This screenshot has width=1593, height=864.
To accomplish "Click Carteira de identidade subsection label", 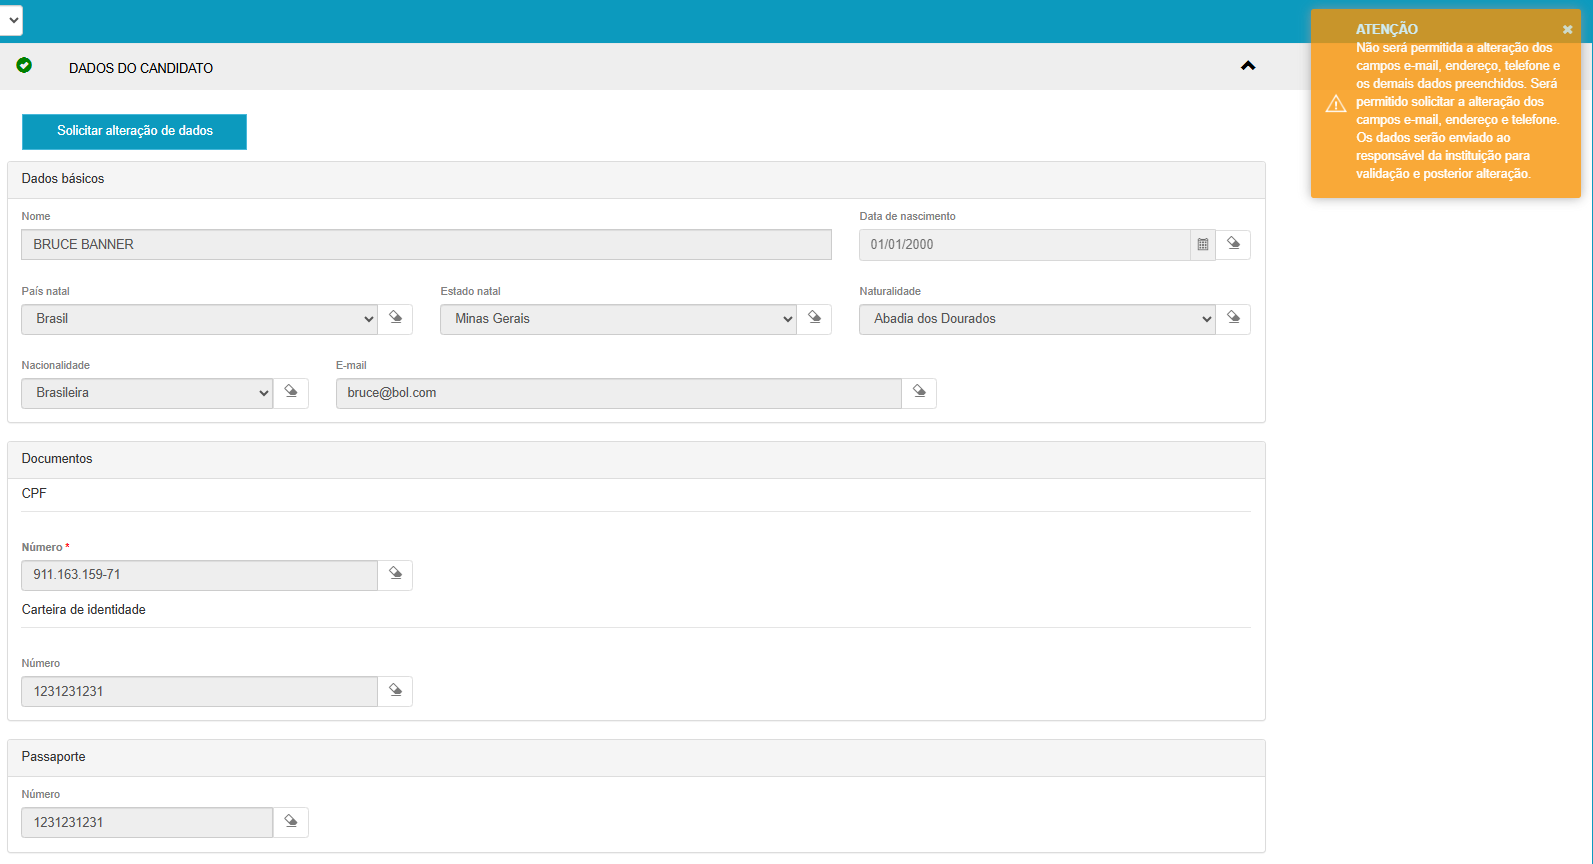I will pyautogui.click(x=84, y=610).
